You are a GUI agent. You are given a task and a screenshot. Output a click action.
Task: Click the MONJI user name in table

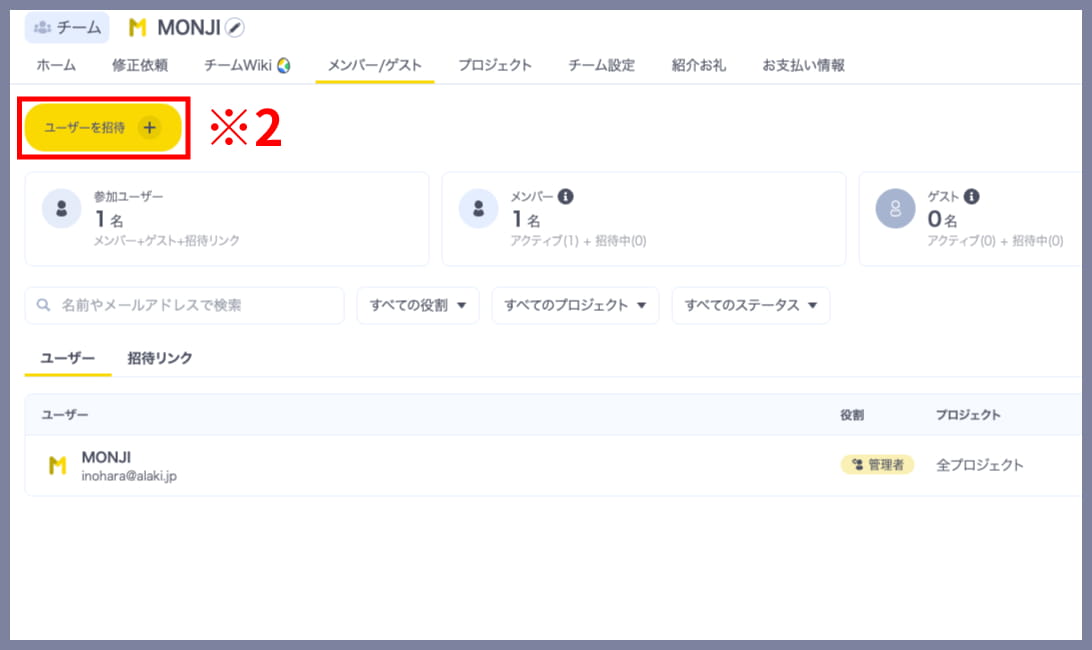[106, 457]
